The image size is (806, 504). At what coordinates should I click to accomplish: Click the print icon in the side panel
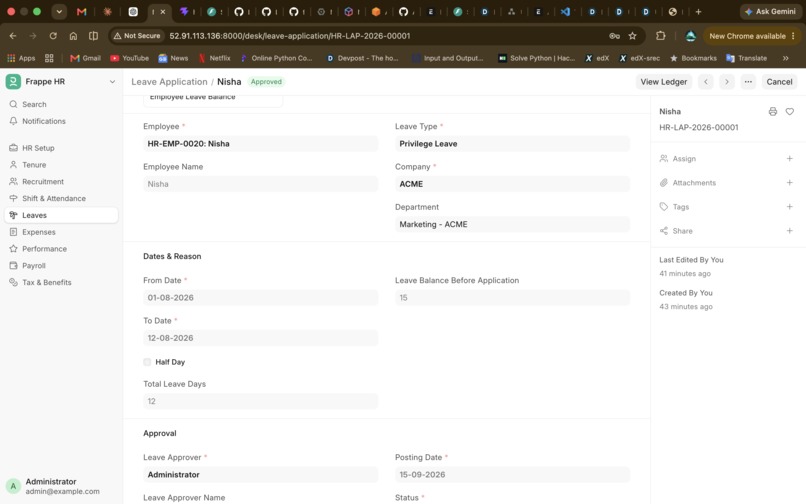pos(773,112)
